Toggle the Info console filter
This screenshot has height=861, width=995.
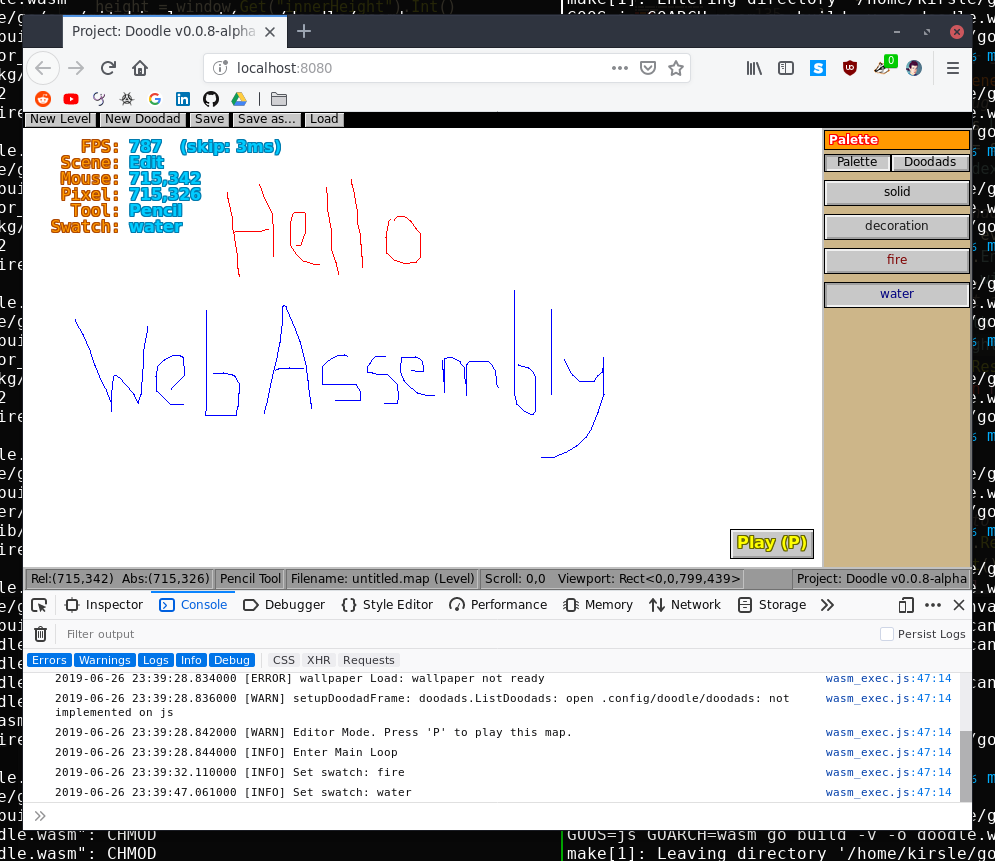(191, 660)
